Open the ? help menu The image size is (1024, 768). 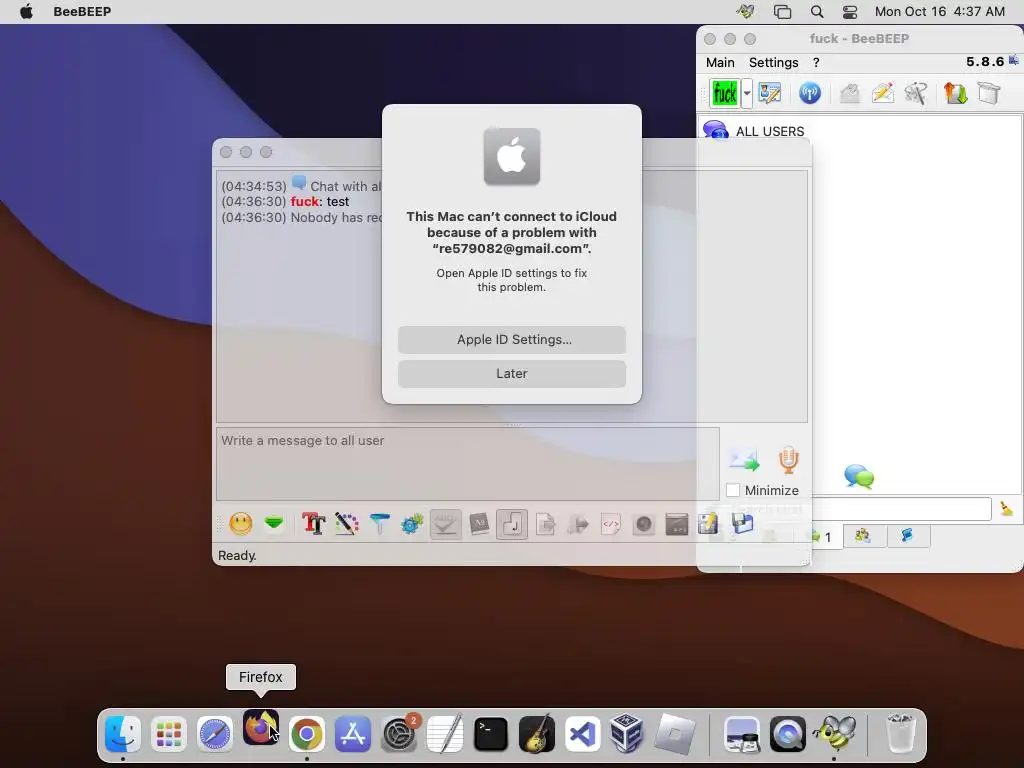(816, 63)
